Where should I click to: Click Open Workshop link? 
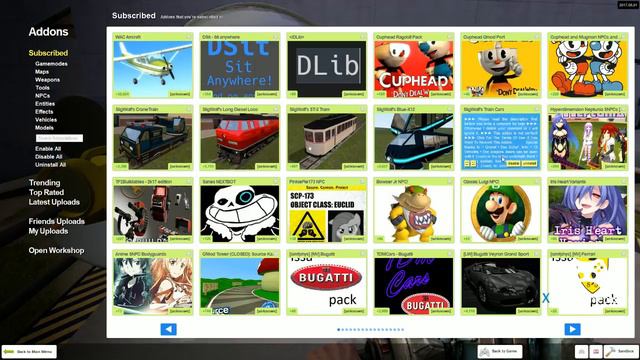[x=56, y=250]
